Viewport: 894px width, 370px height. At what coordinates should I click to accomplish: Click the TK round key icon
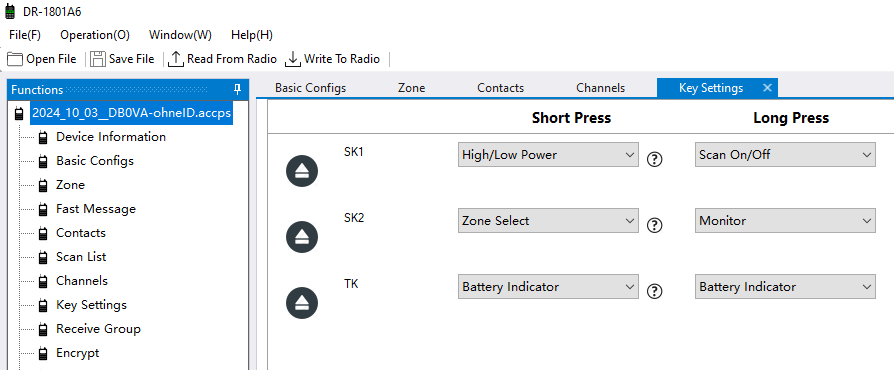302,303
